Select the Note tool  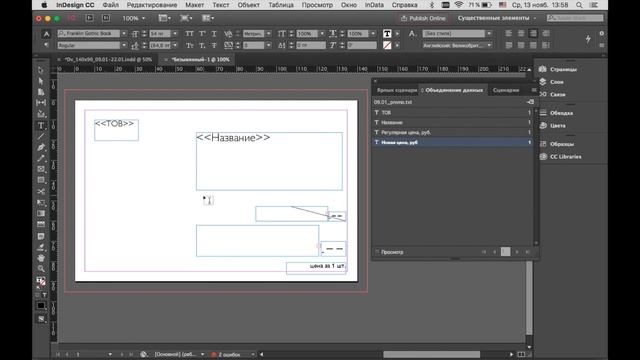coord(41,236)
